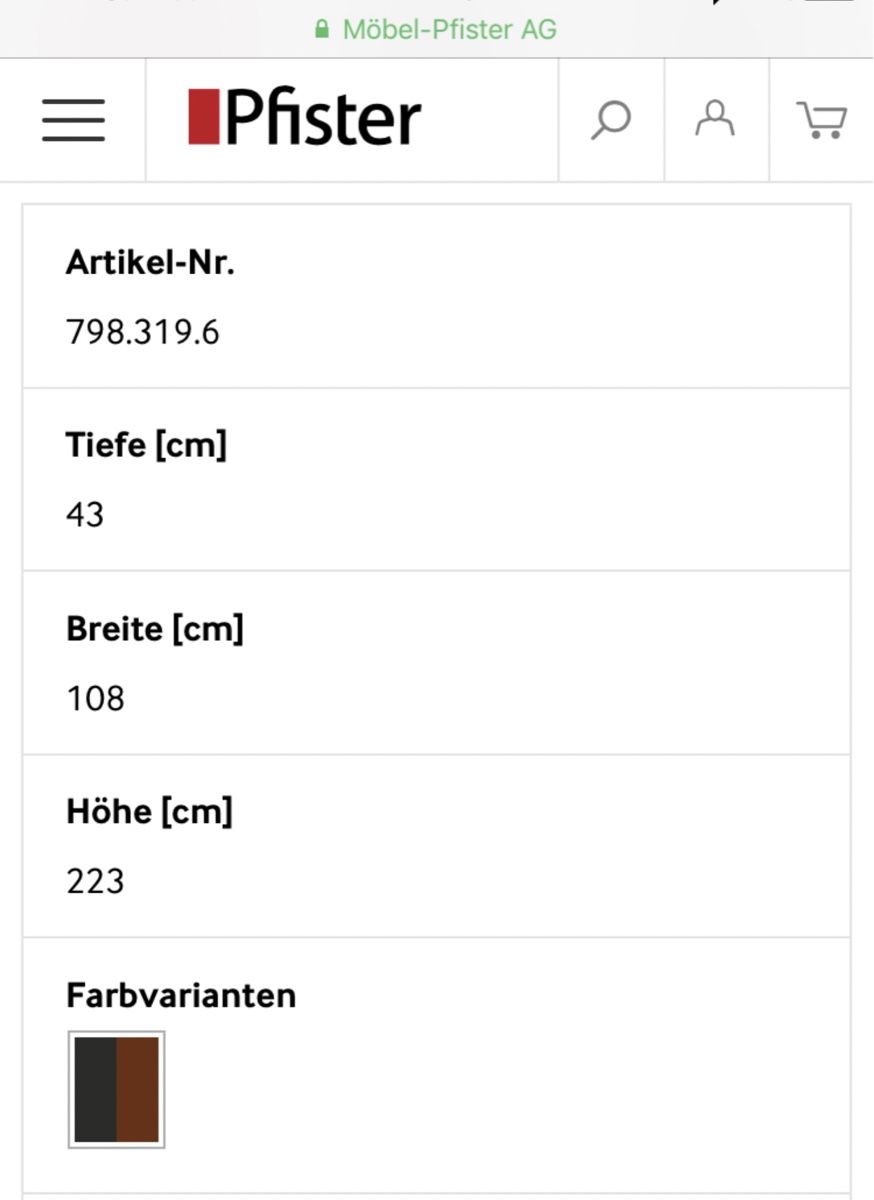This screenshot has width=874, height=1200.
Task: Click the Artikel-Nr. label
Action: (150, 262)
